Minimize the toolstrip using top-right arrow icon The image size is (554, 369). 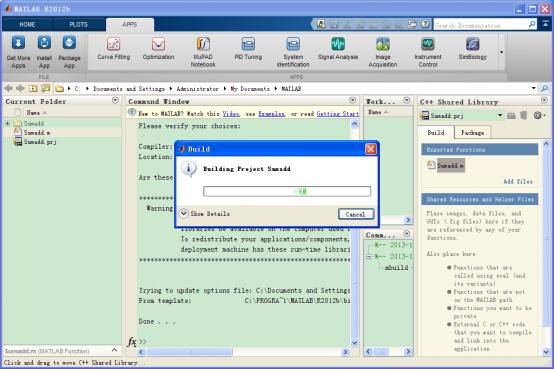point(546,24)
